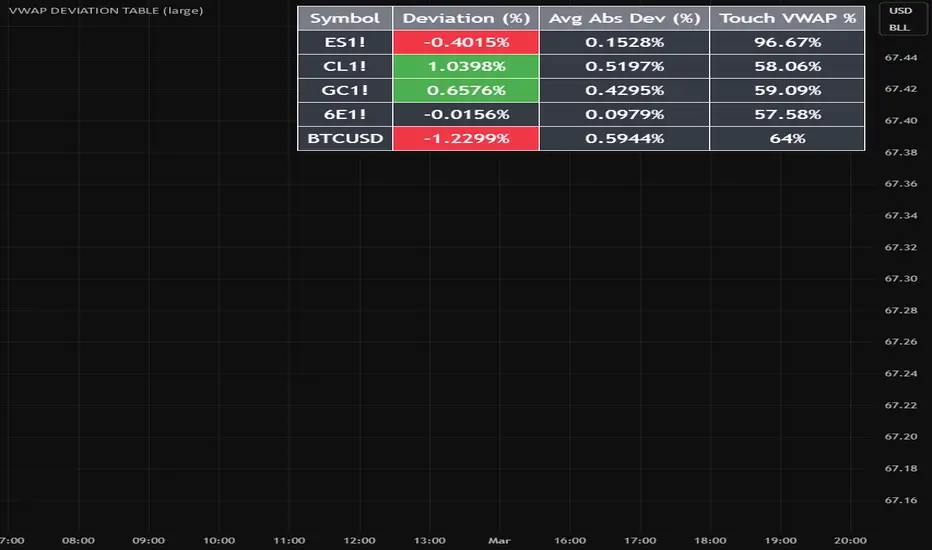Select the 10:00 time axis label
Screen dimensions: 932x550
tap(219, 540)
